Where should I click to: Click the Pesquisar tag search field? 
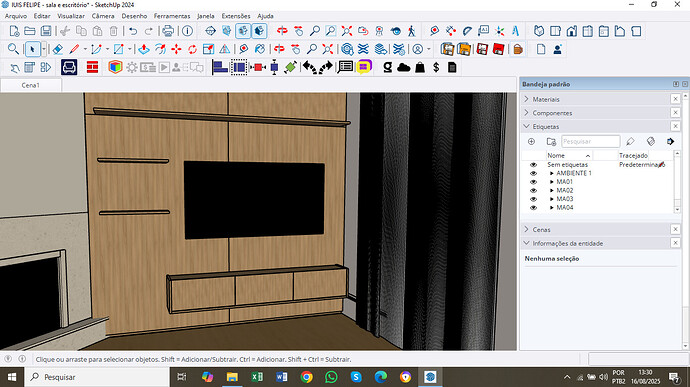pos(591,141)
